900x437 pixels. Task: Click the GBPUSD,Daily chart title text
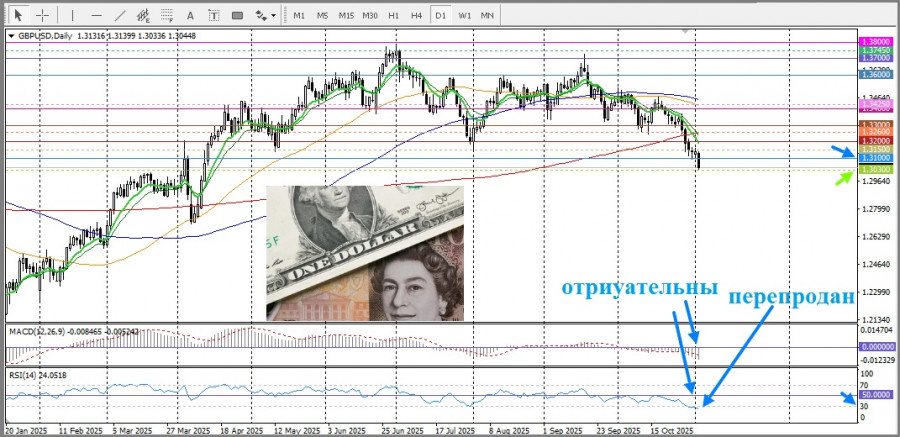pos(45,36)
